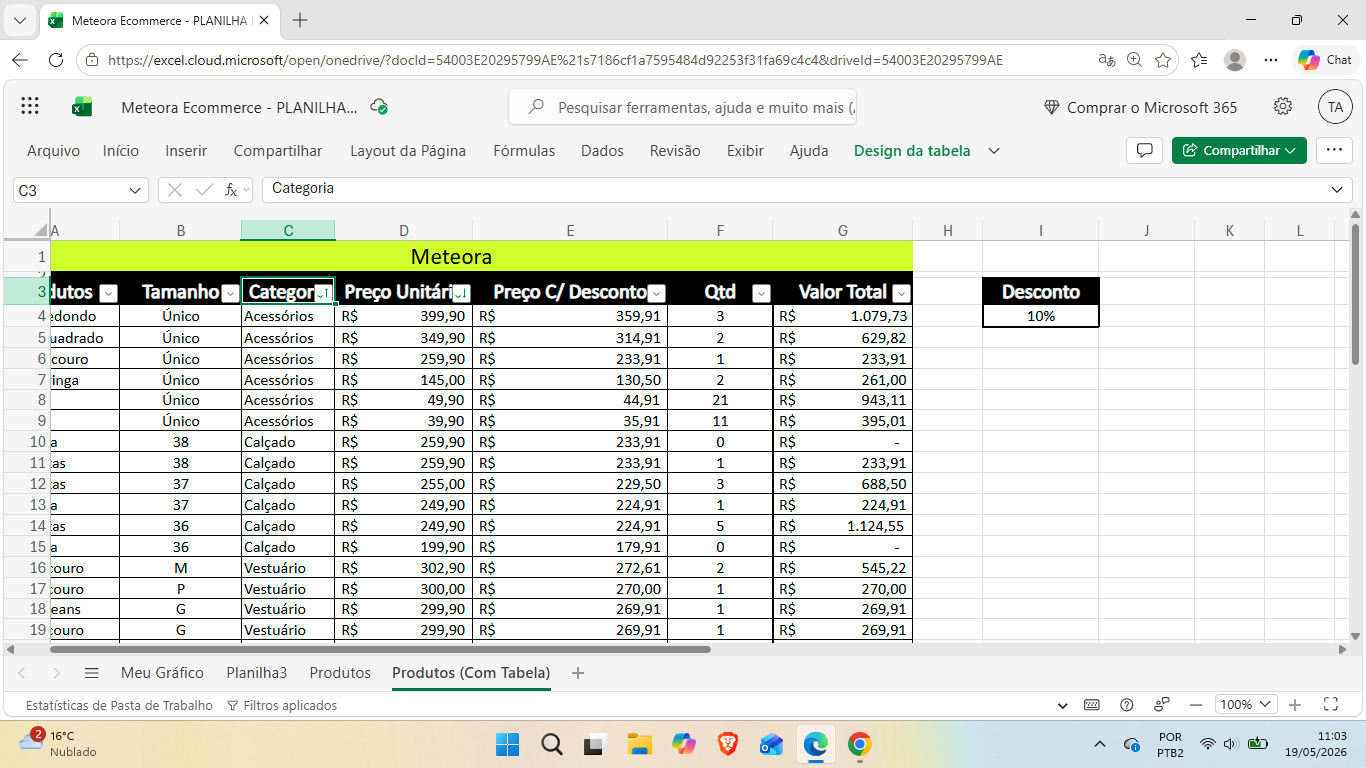
Task: Open the Qtd column filter dropdown
Action: click(x=761, y=293)
